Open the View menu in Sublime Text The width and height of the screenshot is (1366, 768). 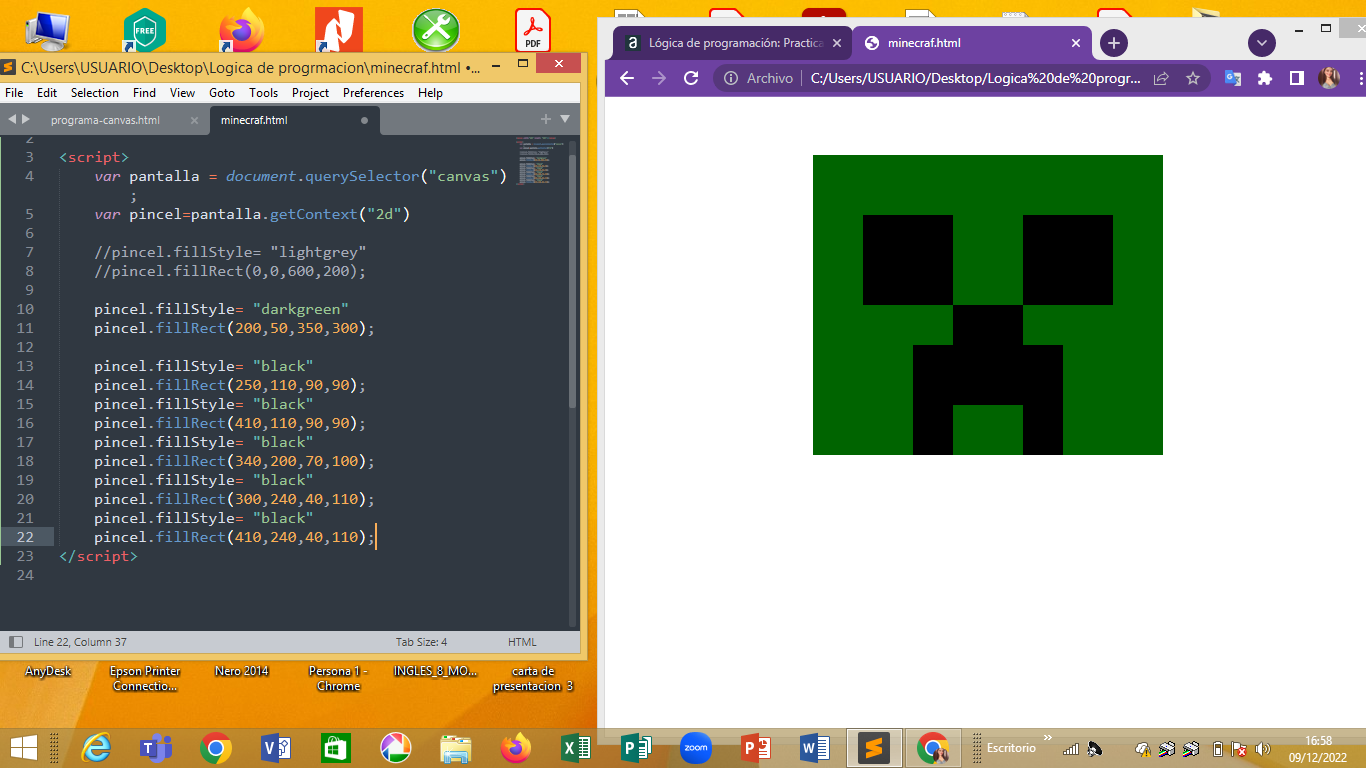coord(182,92)
